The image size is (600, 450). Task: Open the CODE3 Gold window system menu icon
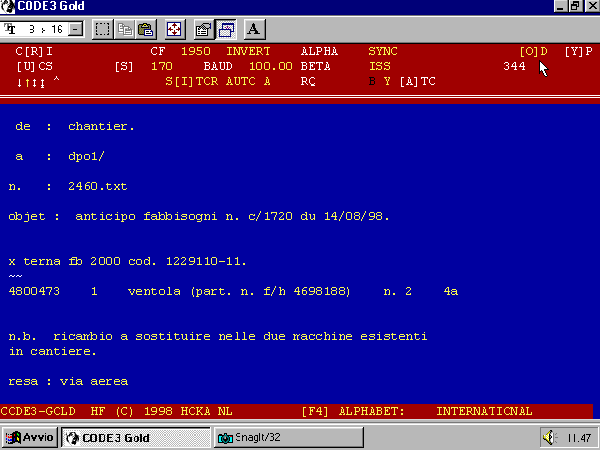coord(8,7)
